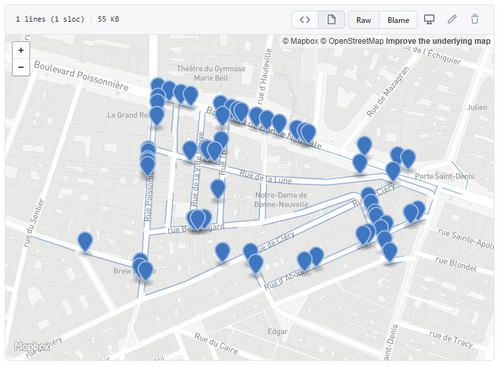Select the lone marker below Rue de la Lune

pos(218,189)
